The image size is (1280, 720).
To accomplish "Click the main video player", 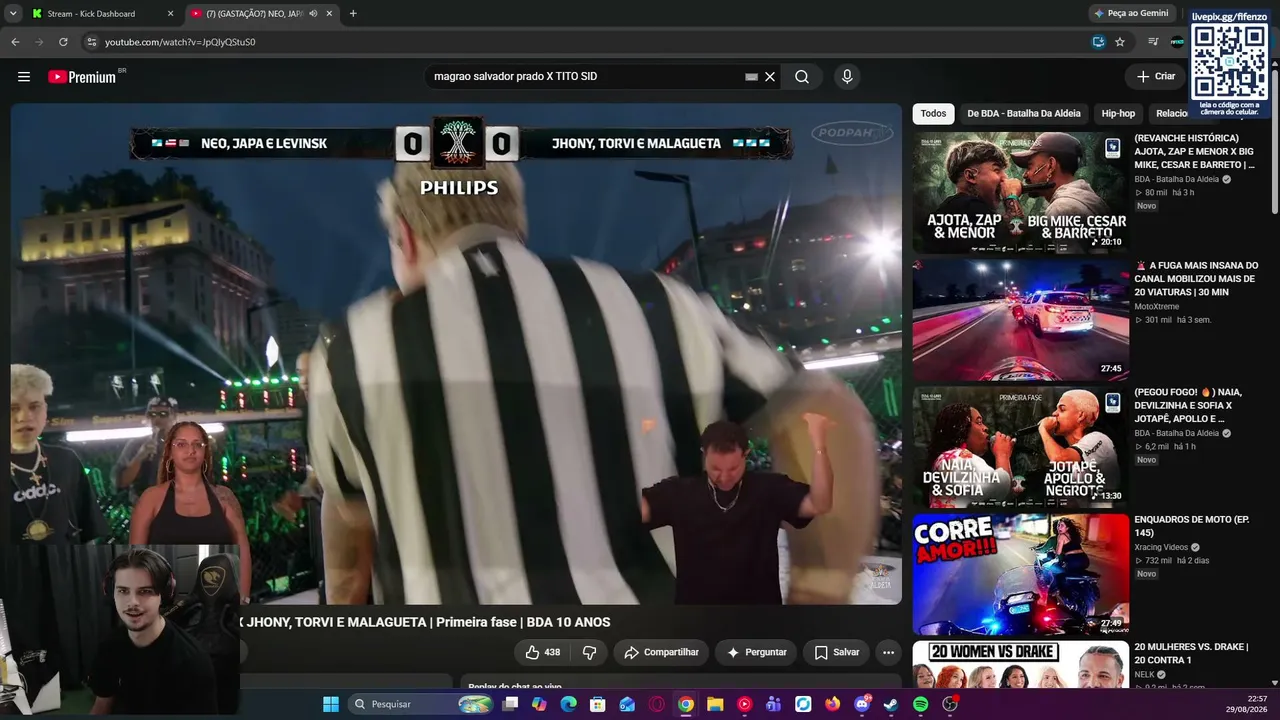I will (456, 354).
